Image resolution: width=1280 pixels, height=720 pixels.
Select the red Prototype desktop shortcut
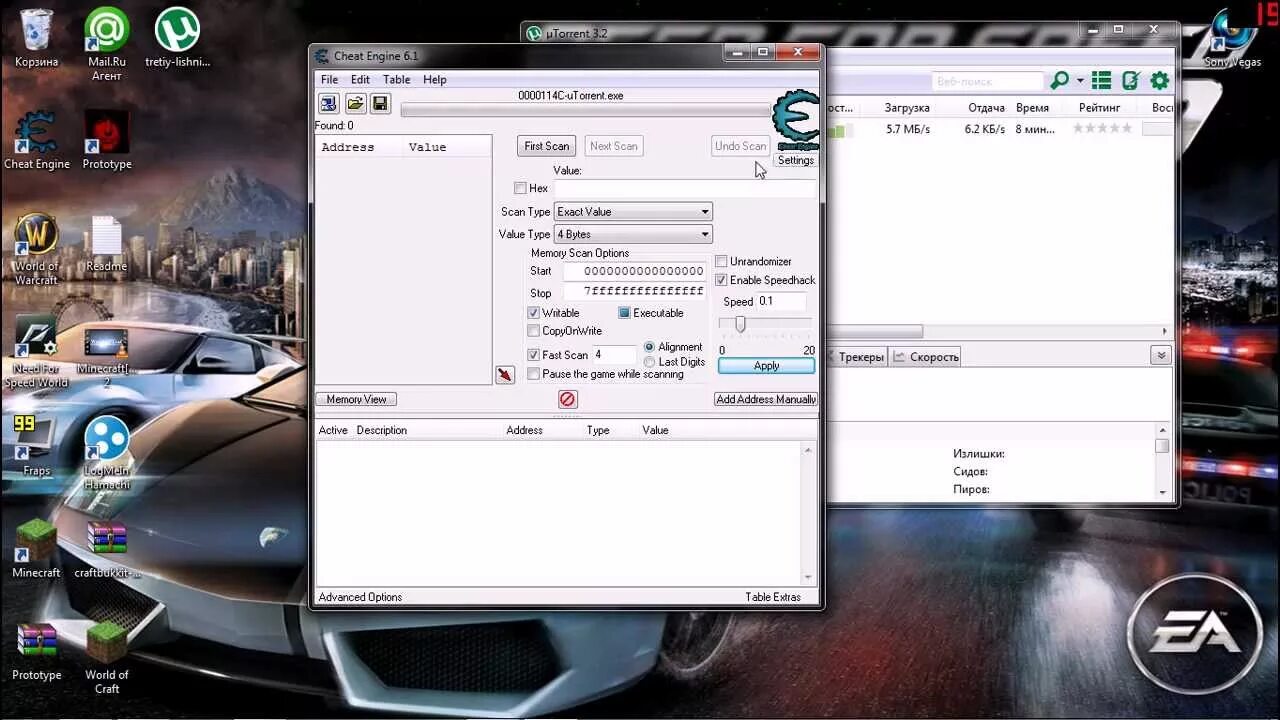click(x=106, y=140)
